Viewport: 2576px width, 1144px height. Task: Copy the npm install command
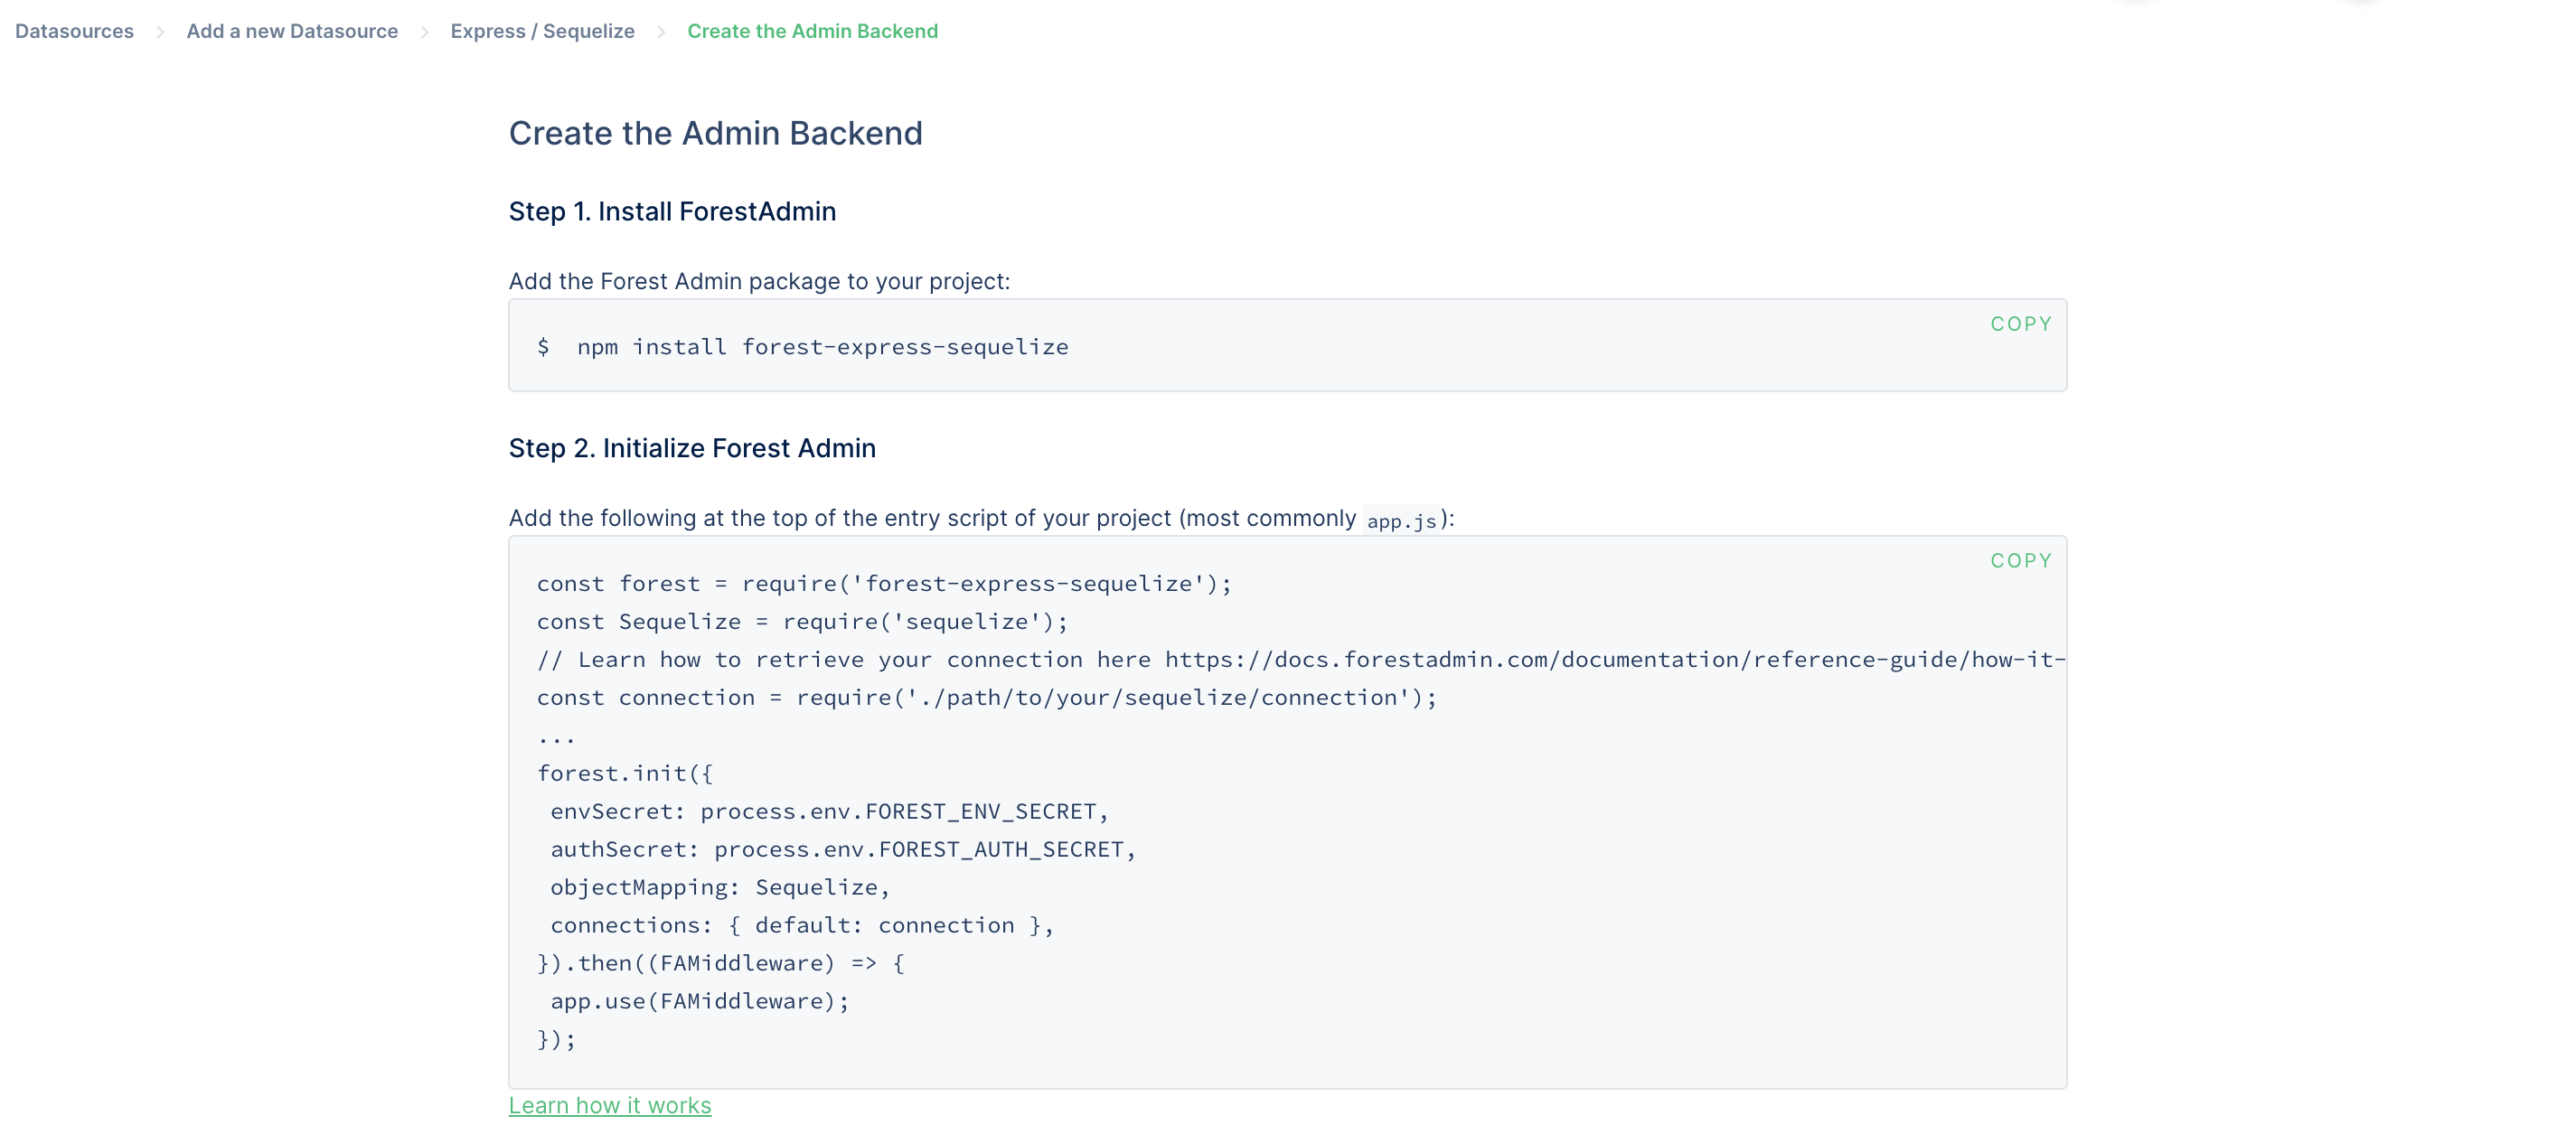(x=2020, y=324)
